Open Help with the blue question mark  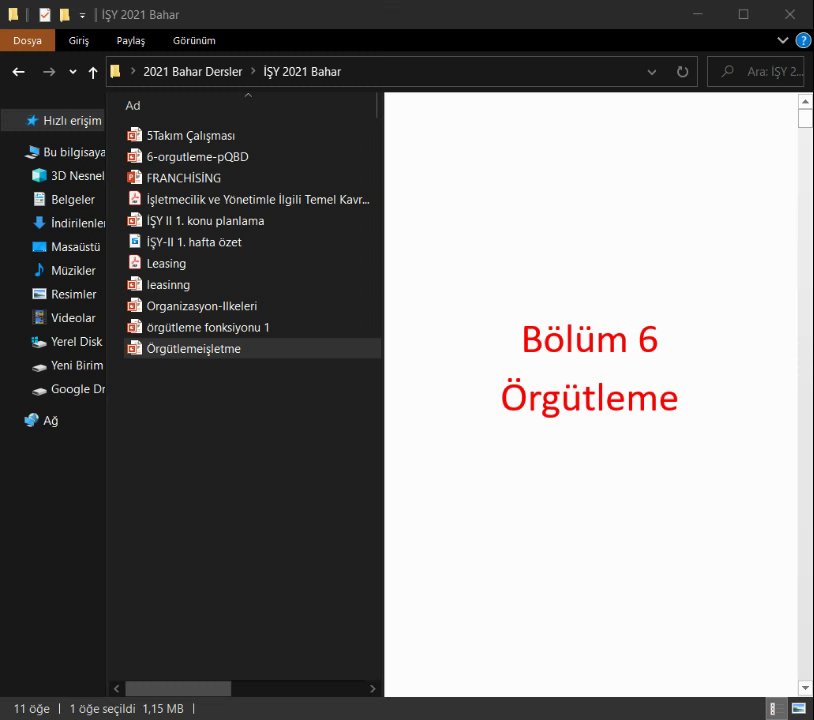pos(803,40)
